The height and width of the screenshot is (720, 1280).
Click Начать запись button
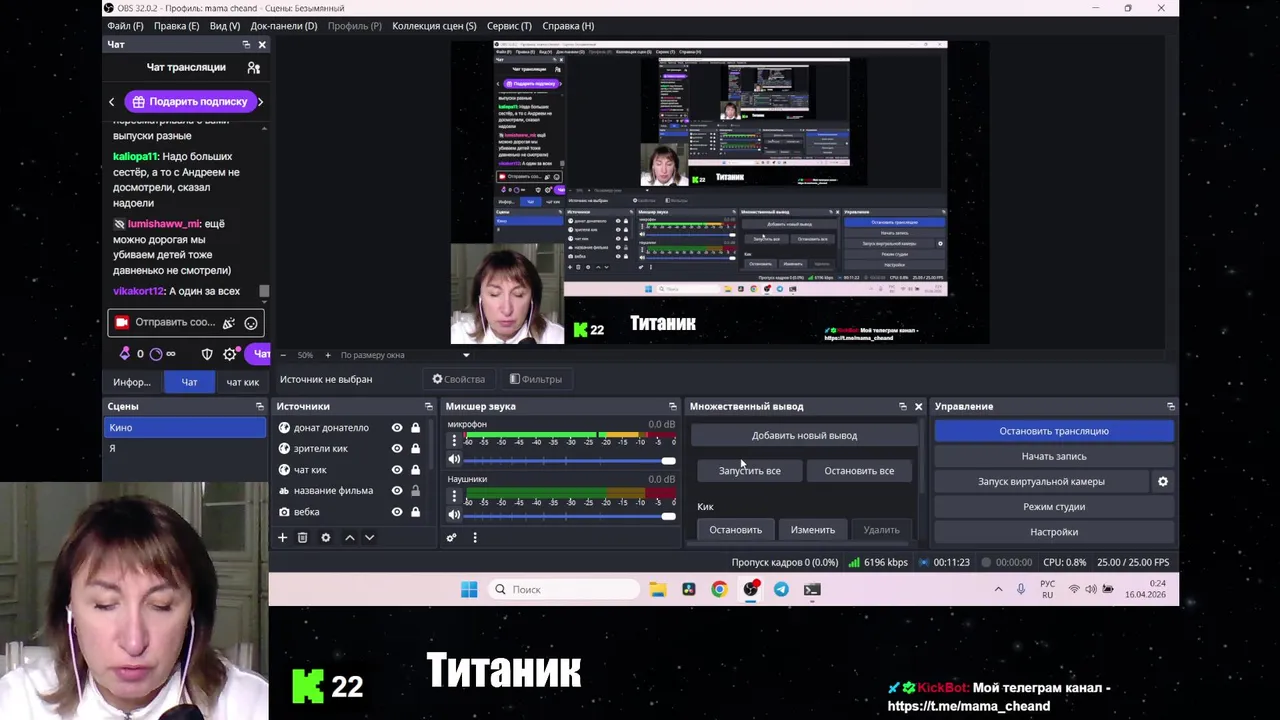point(1054,457)
